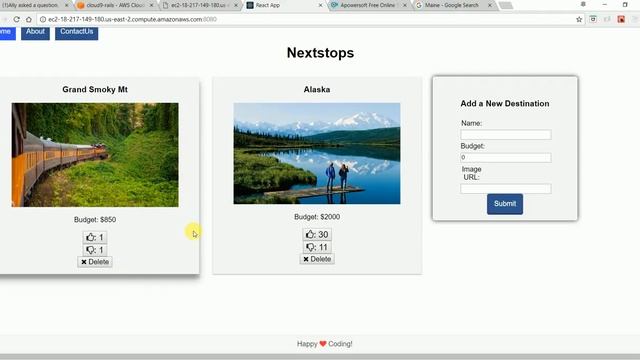The width and height of the screenshot is (640, 360).
Task: Click the About navigation button
Action: 36,33
